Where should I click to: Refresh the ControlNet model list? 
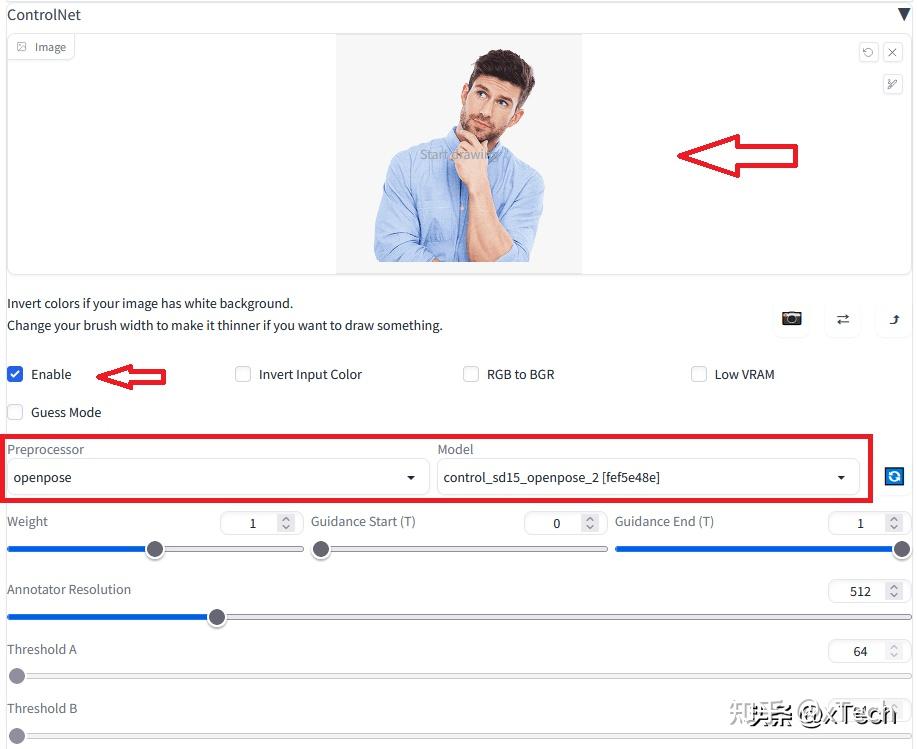coord(894,476)
